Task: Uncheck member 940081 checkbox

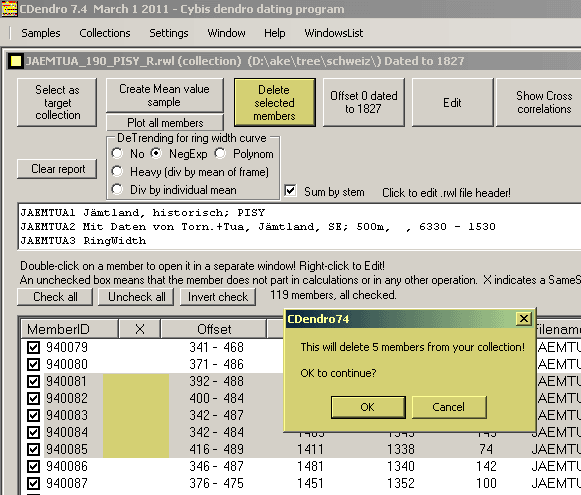Action: (x=33, y=382)
